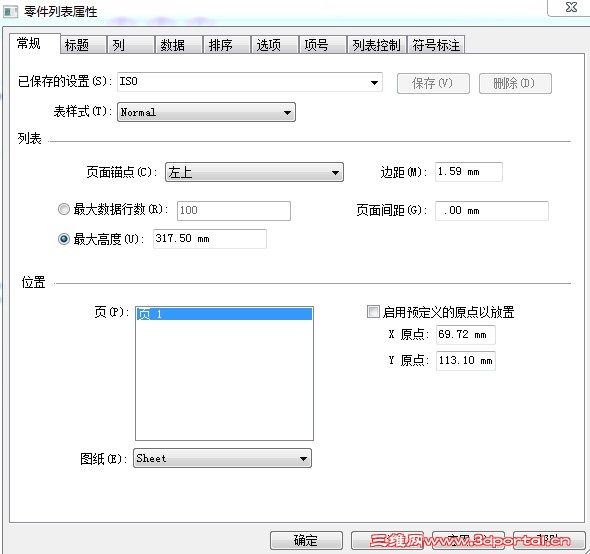Click the X 原点 69.72 mm field
The width and height of the screenshot is (590, 554).
click(465, 335)
